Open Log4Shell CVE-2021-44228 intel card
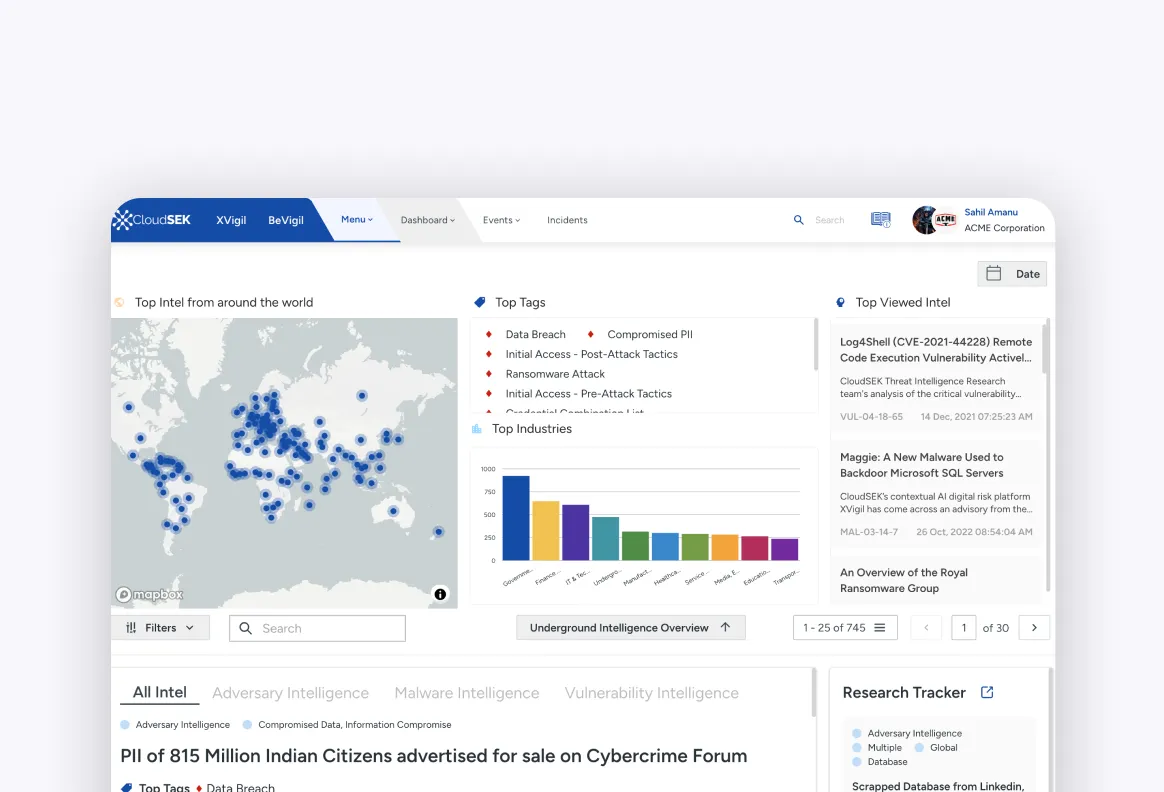This screenshot has width=1164, height=792. pos(936,379)
